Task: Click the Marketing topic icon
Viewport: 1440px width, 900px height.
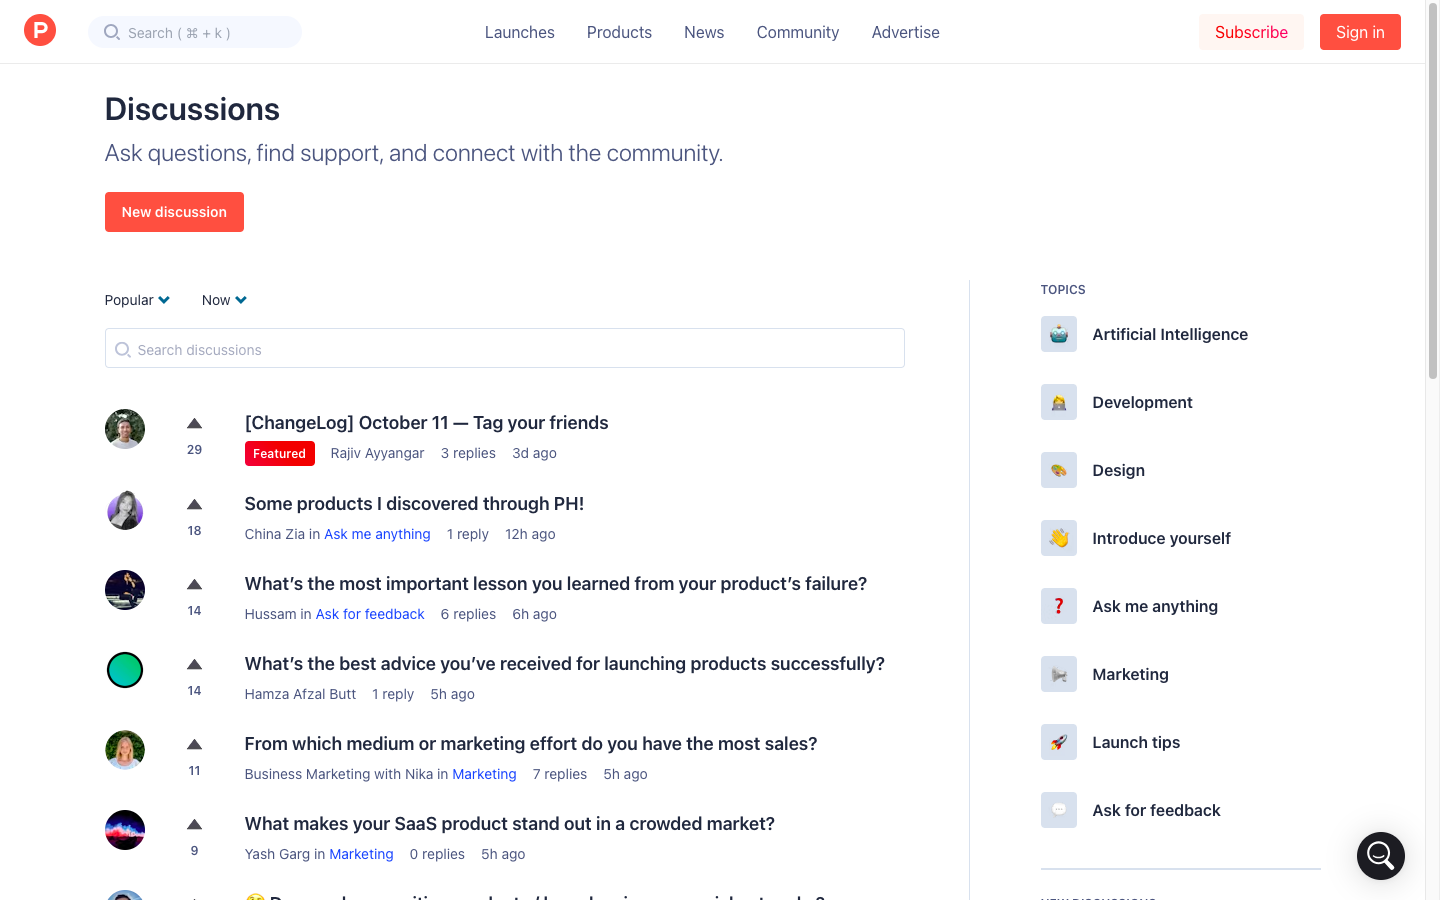Action: (x=1059, y=674)
